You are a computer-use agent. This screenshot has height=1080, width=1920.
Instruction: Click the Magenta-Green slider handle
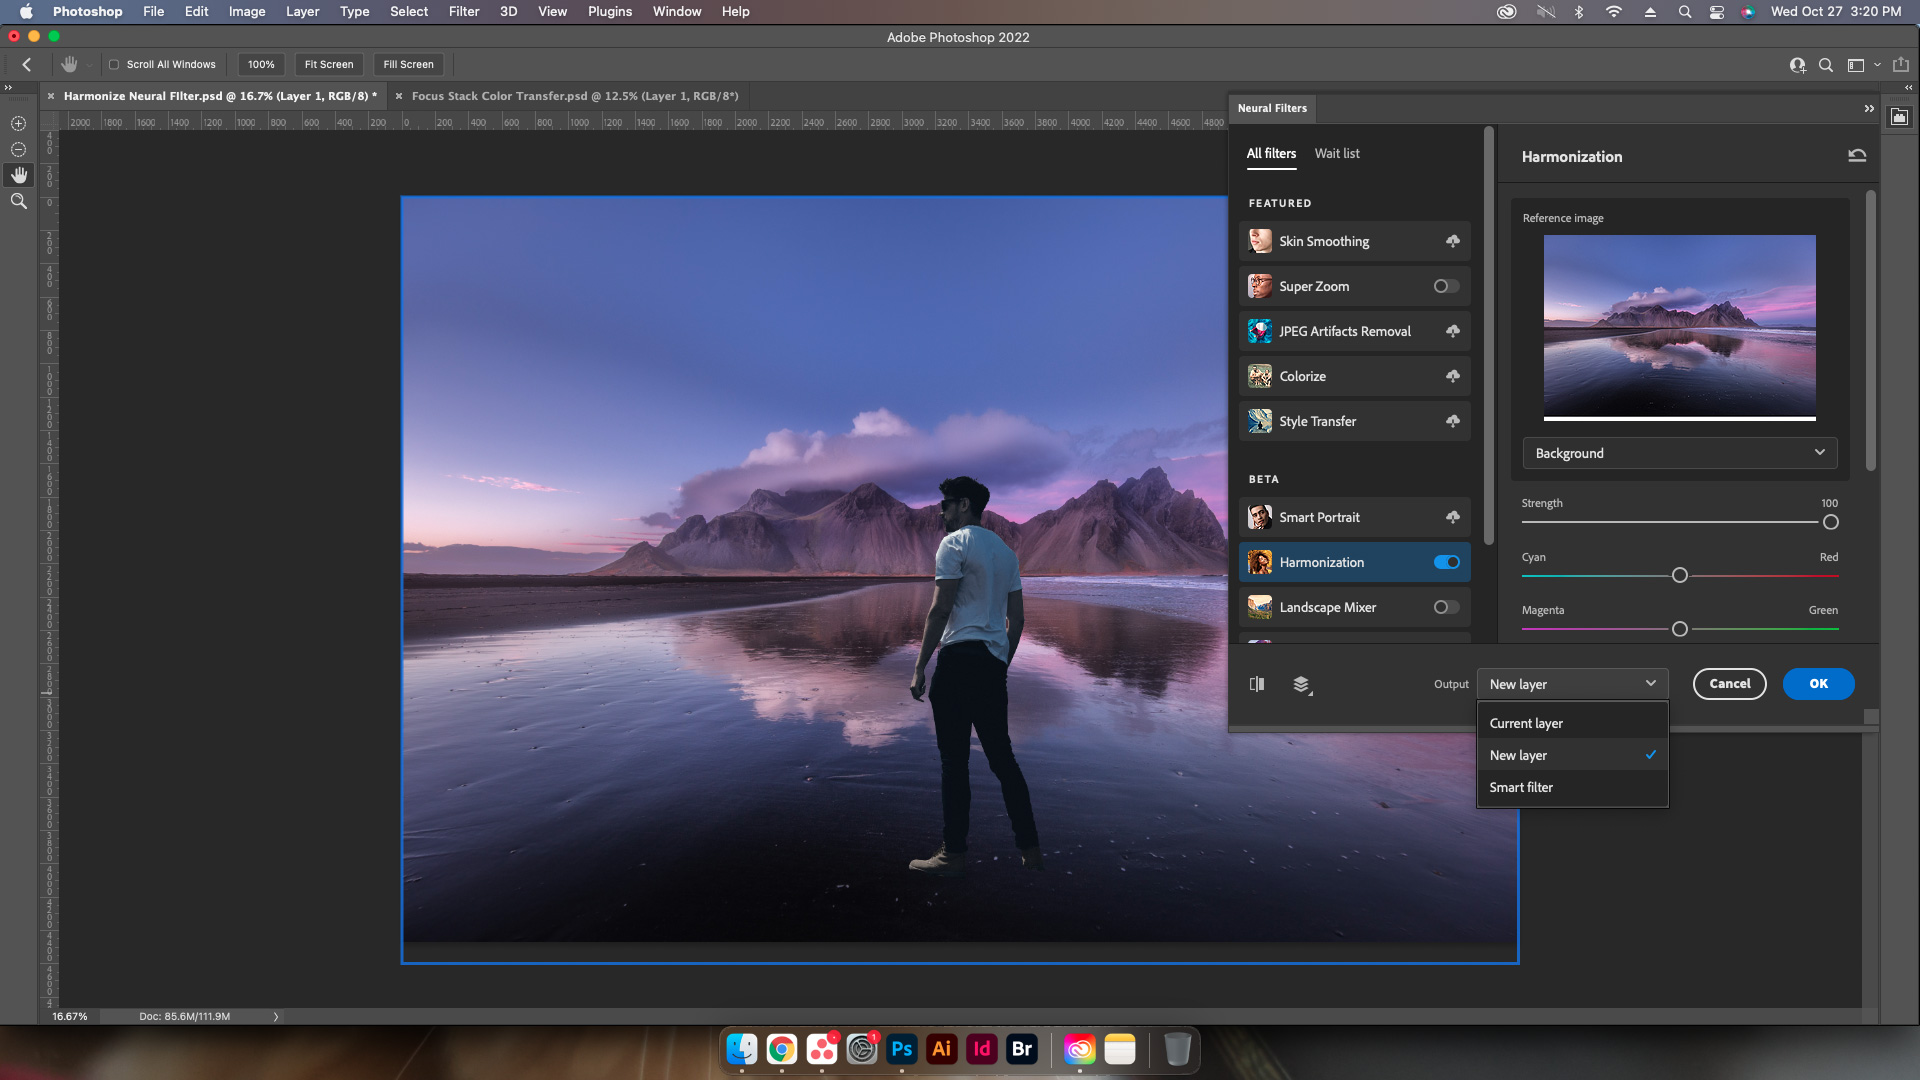[x=1680, y=629]
